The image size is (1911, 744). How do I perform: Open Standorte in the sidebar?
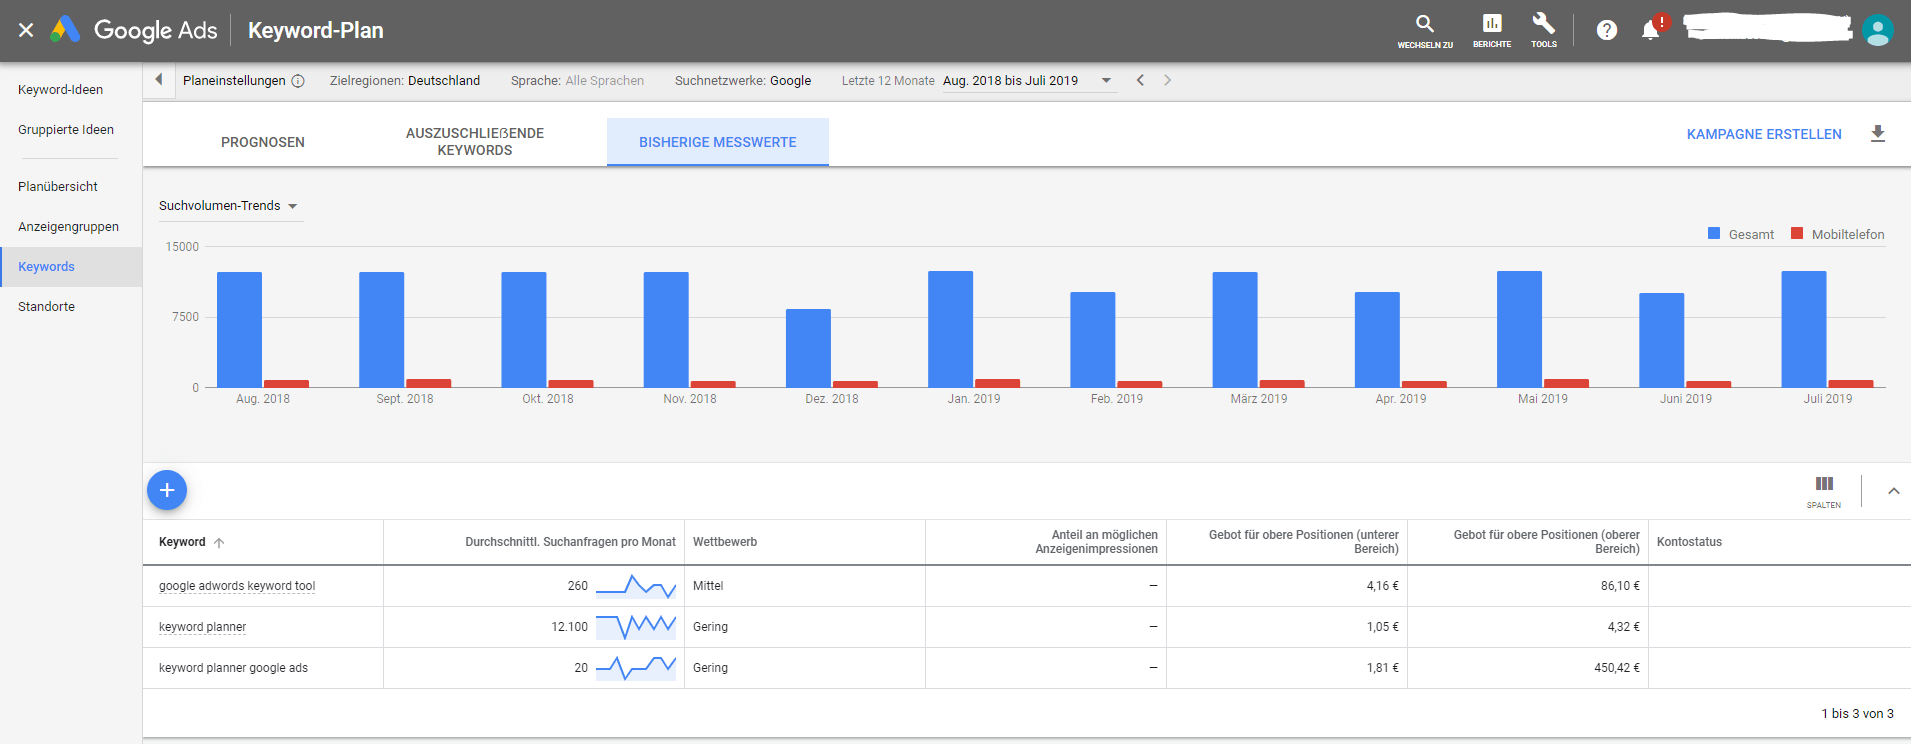pos(47,307)
